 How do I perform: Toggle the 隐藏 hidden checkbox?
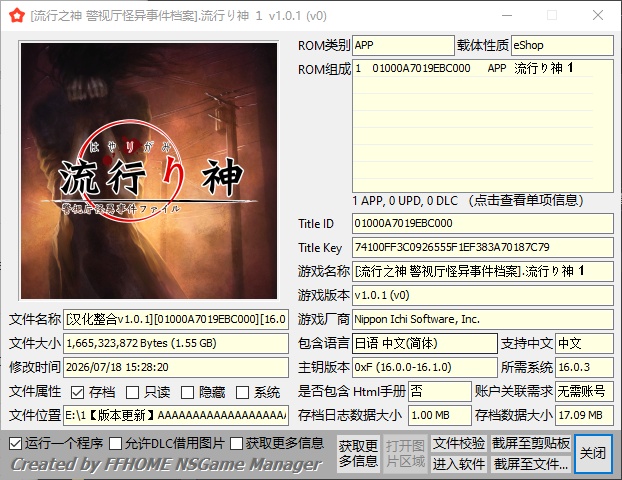187,392
